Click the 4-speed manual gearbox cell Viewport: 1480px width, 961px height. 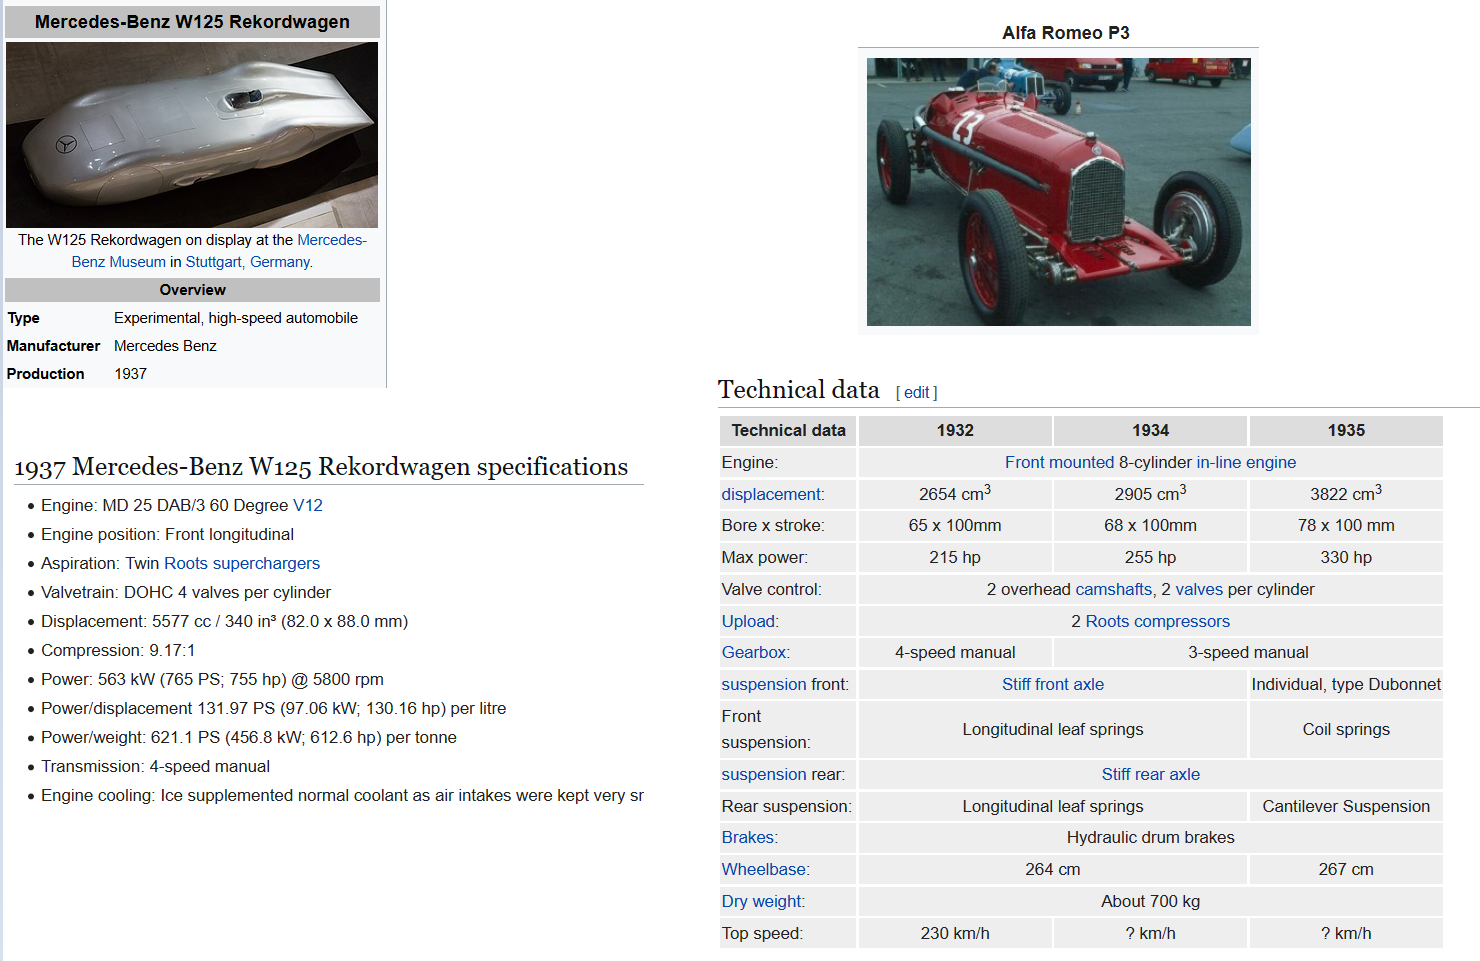[955, 653]
